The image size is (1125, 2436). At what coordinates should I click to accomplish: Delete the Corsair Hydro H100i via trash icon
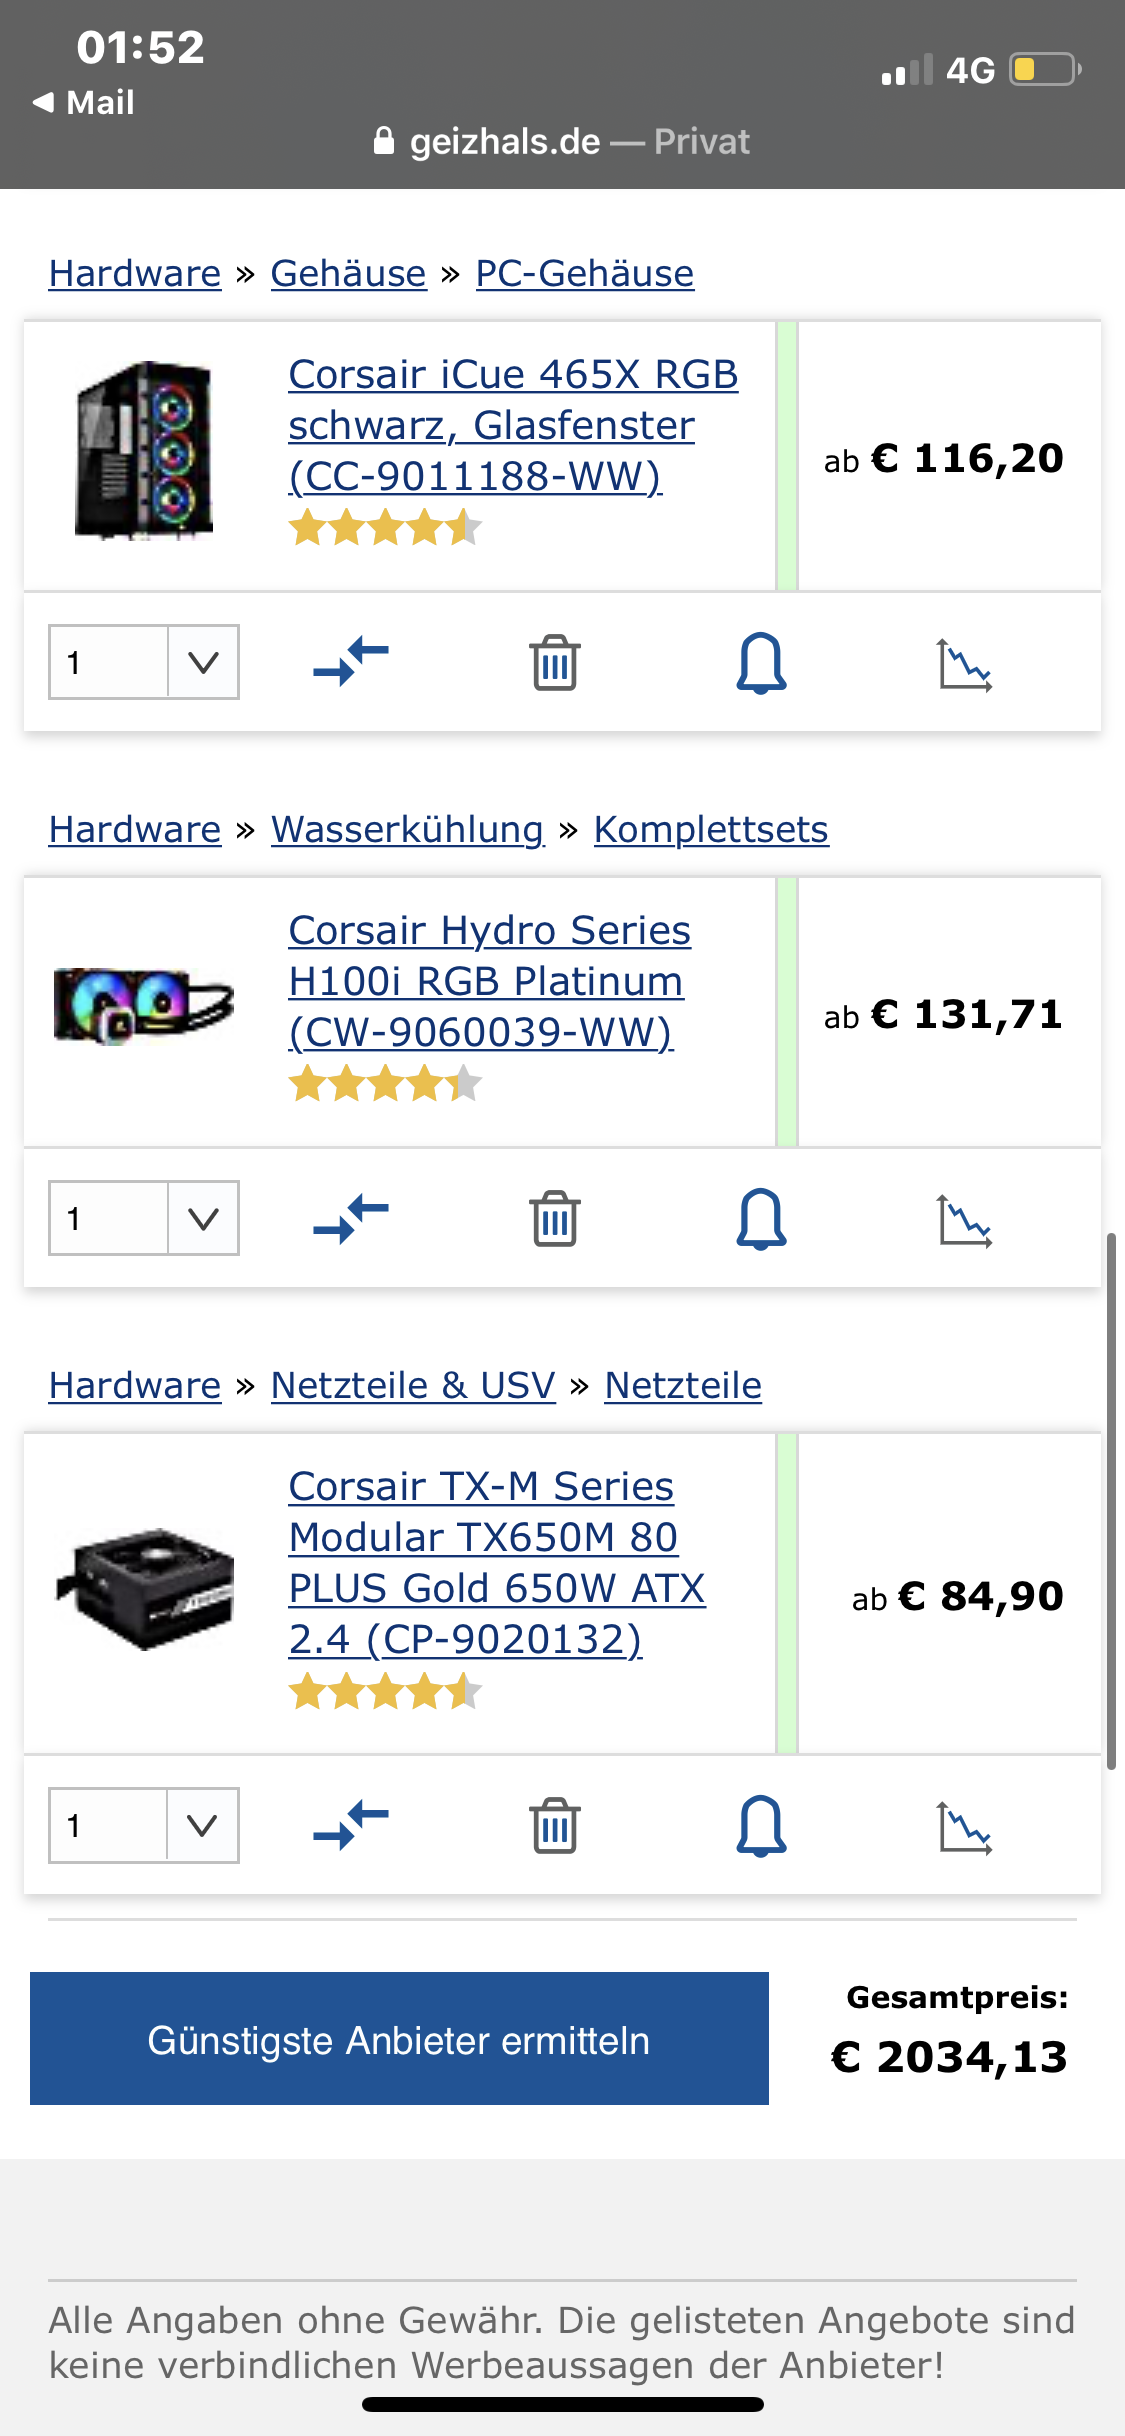(555, 1219)
